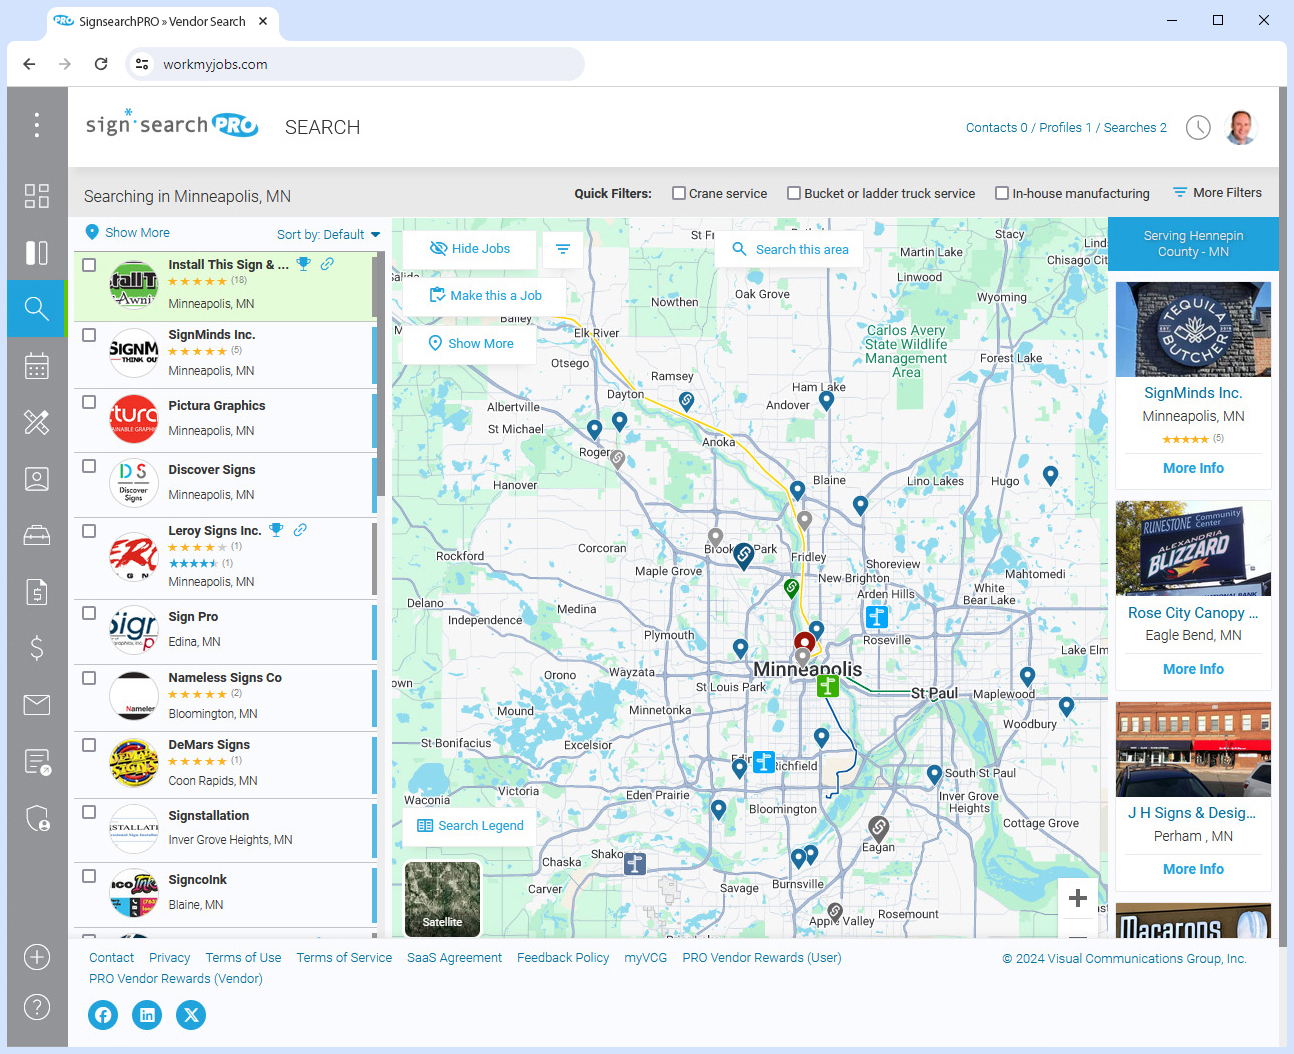Open the X social icon

(191, 1015)
